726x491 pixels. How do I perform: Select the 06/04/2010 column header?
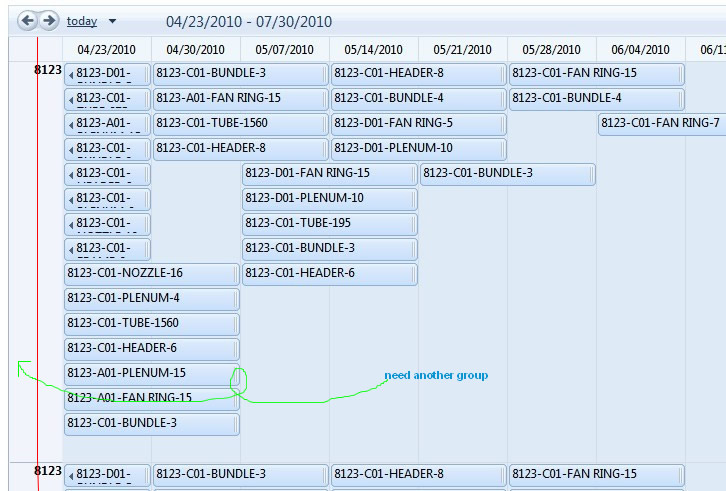(x=640, y=50)
